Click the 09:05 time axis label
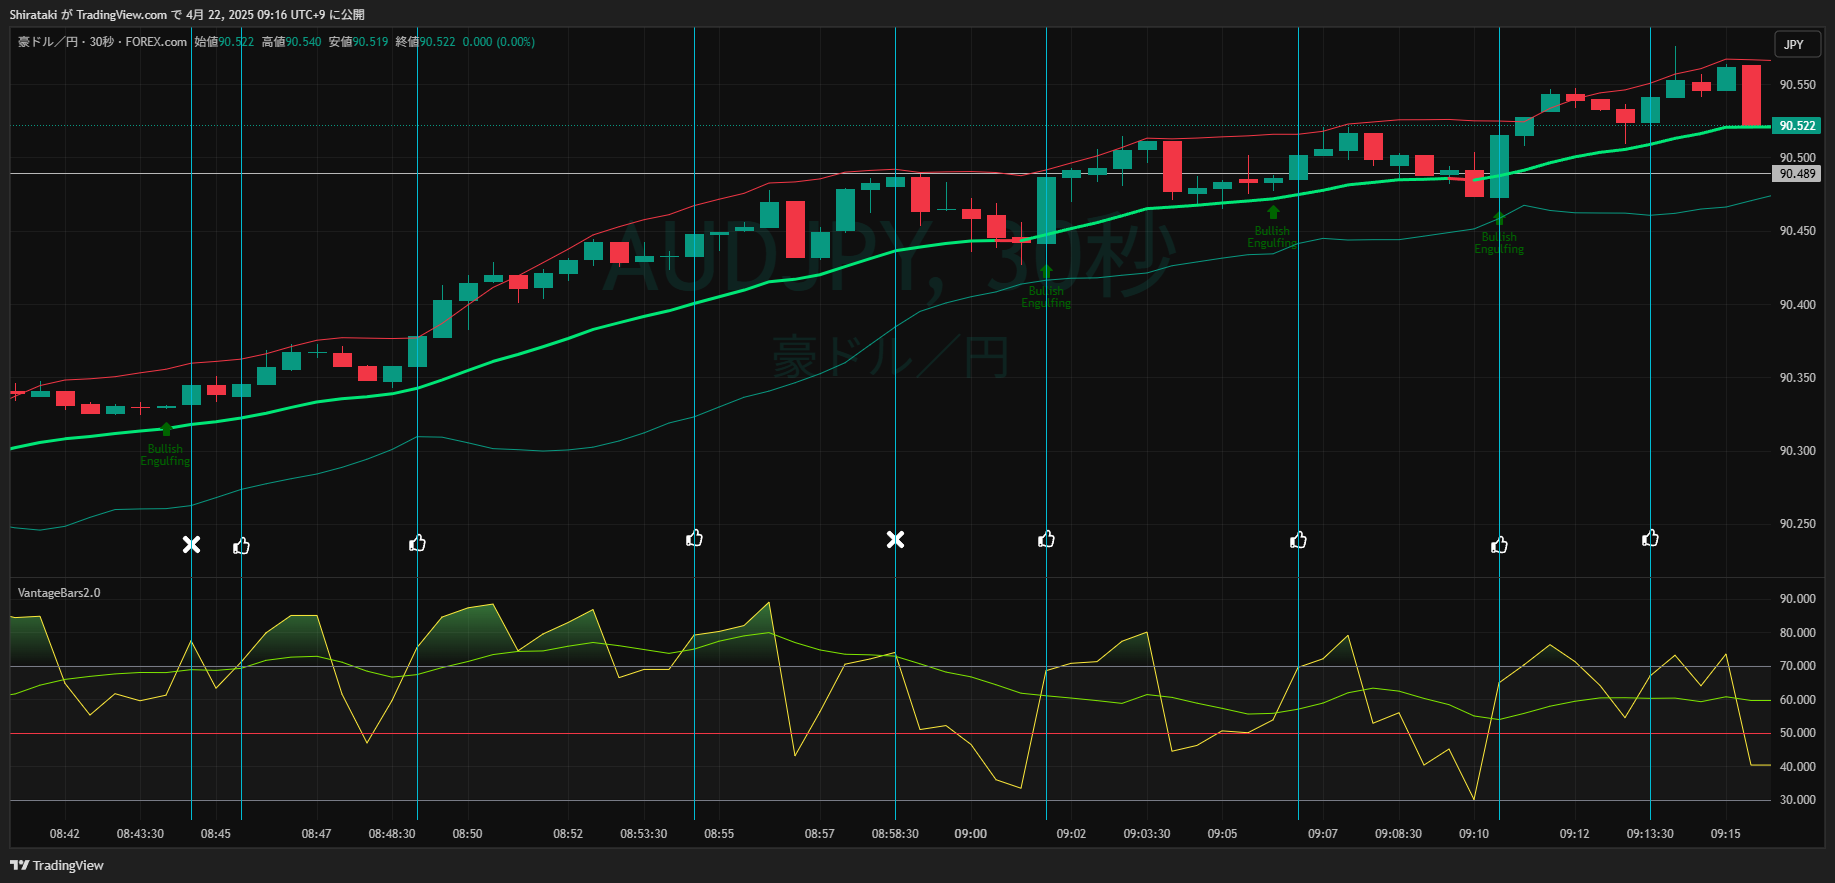Screen dimensions: 1835x883 pos(1222,834)
